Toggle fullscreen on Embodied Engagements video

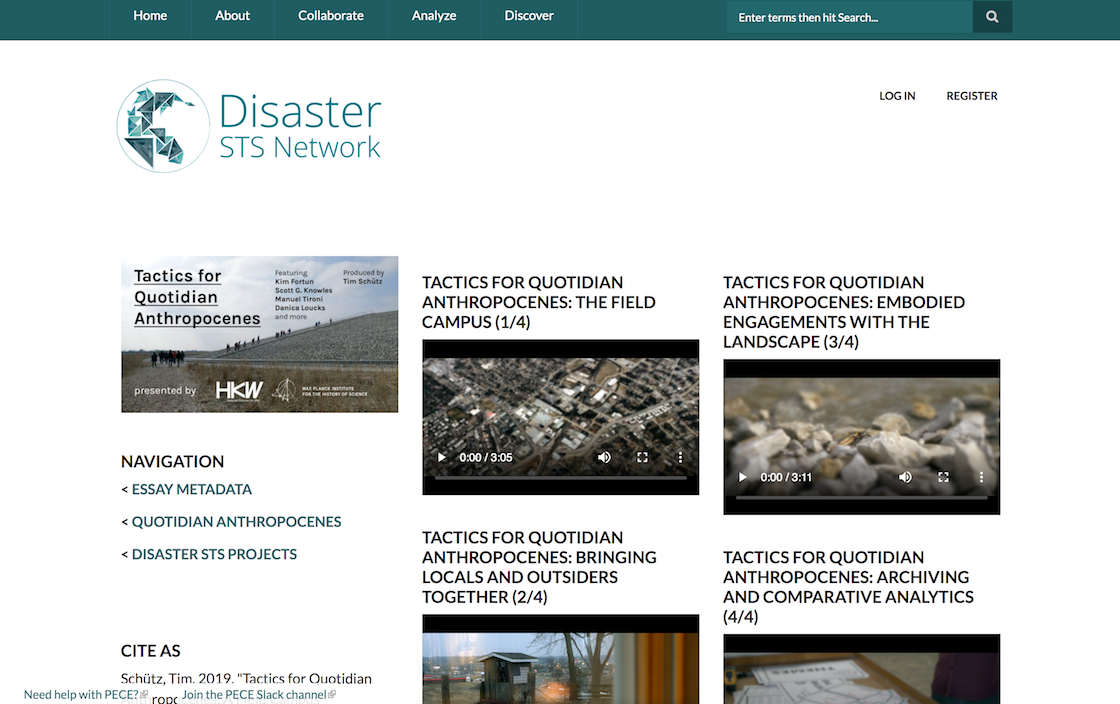[x=943, y=477]
